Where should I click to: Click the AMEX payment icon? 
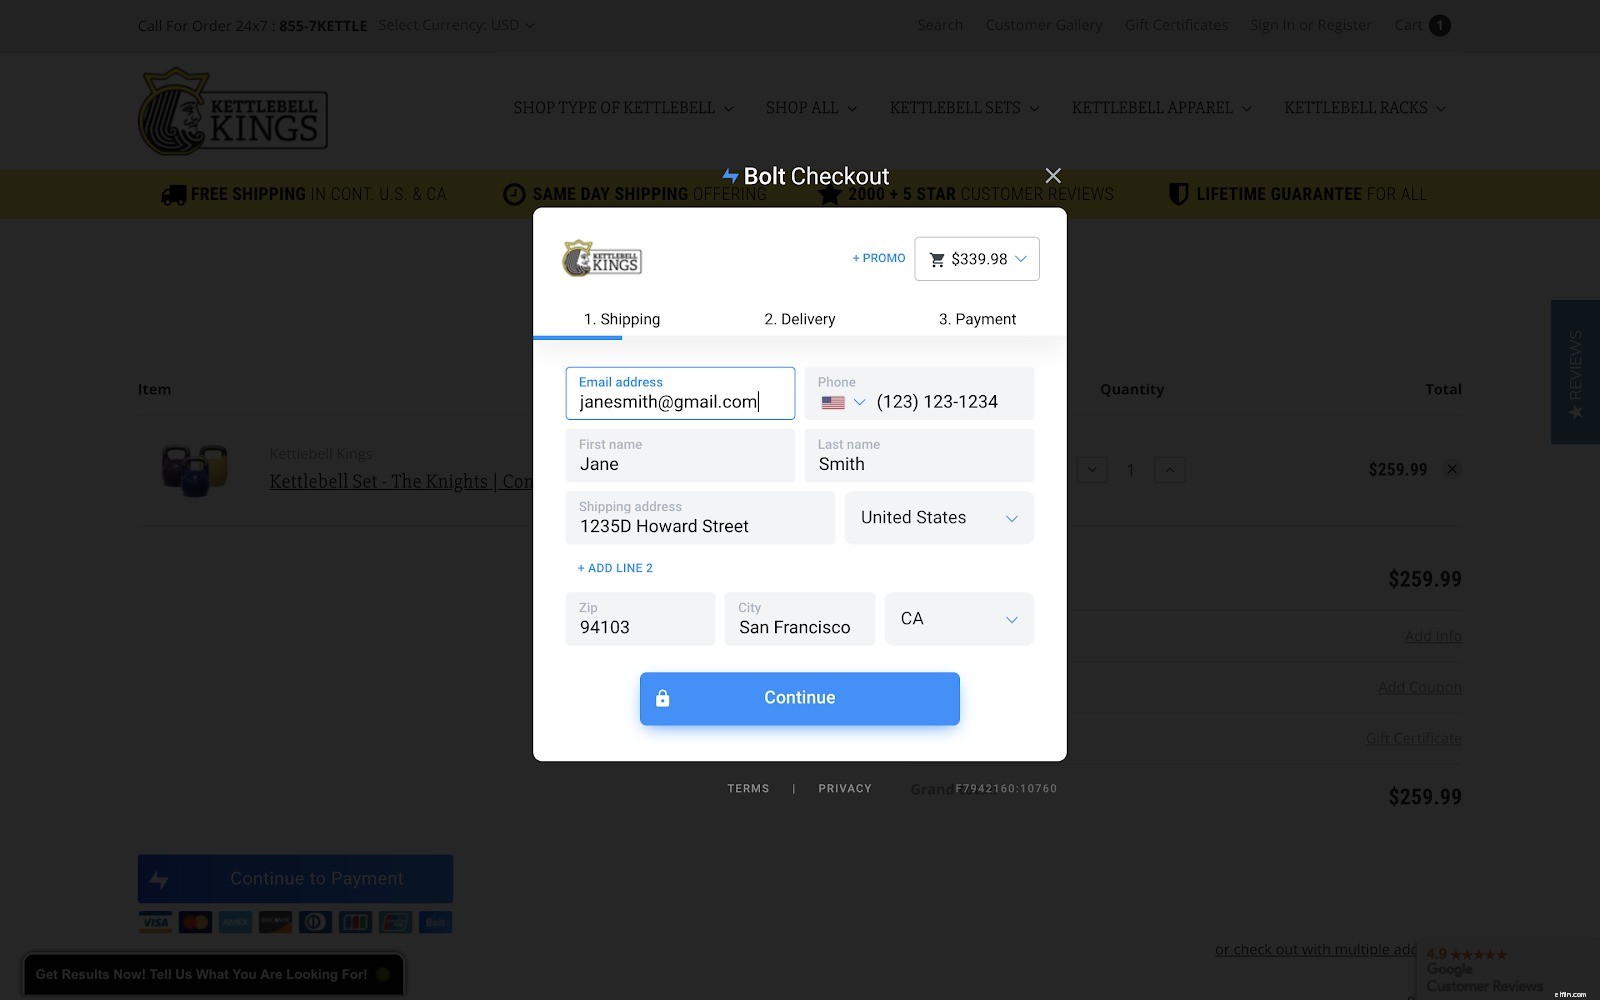(235, 922)
